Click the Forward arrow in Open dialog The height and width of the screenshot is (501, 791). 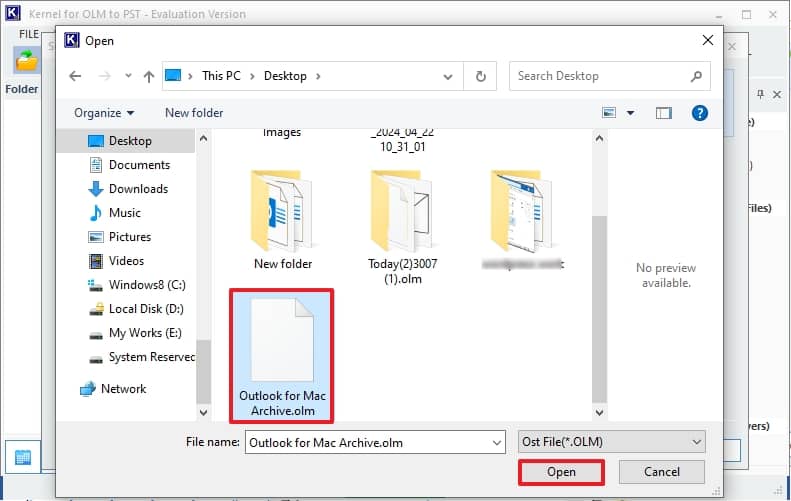(x=104, y=76)
